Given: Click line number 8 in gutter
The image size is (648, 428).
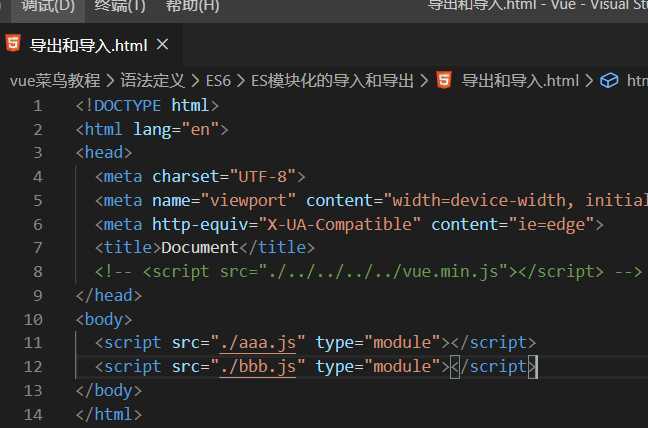Looking at the screenshot, I should [38, 272].
